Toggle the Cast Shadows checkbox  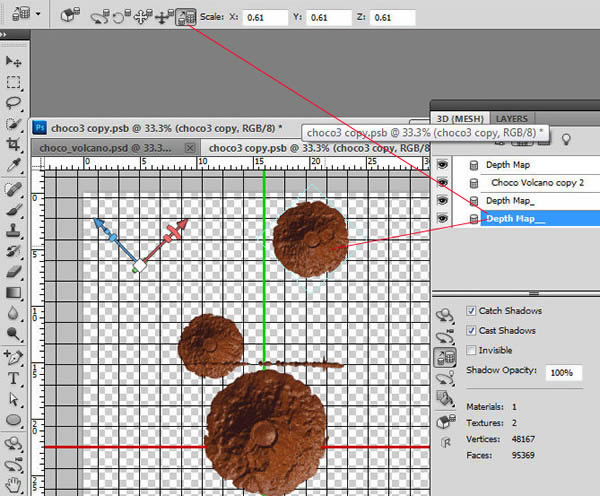(x=471, y=330)
